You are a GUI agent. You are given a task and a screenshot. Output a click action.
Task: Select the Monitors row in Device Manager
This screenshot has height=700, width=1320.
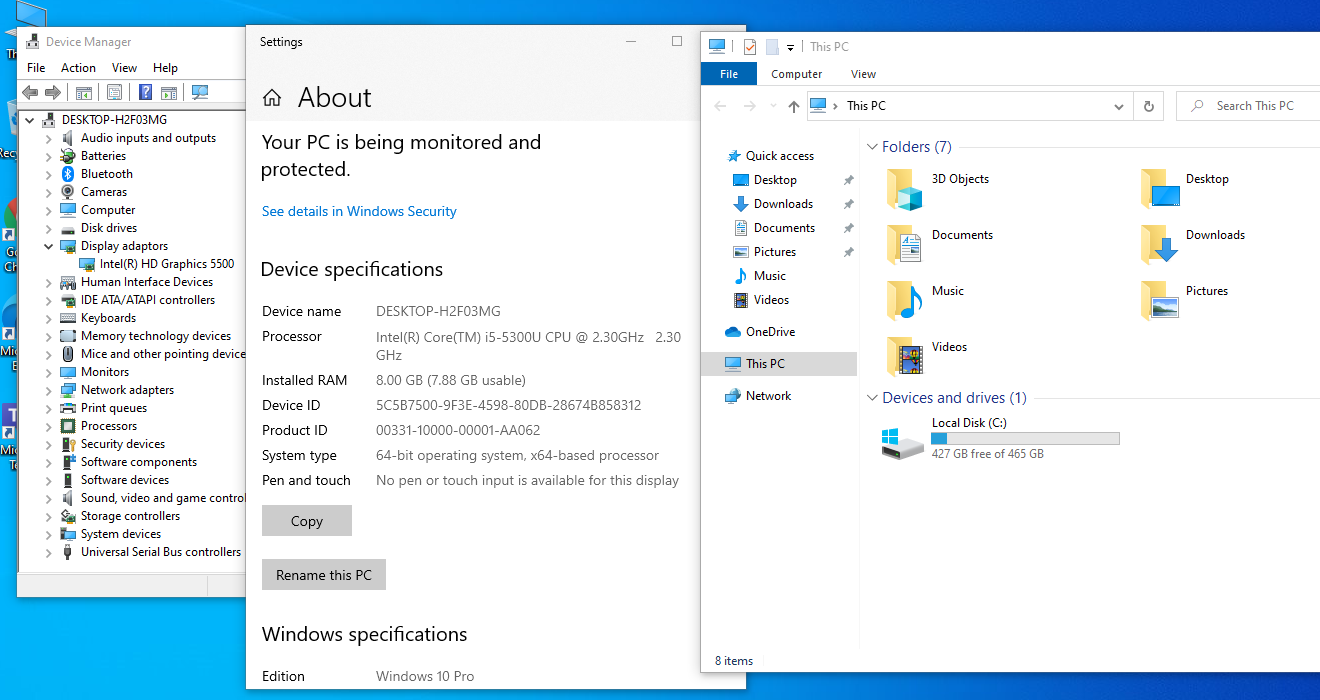point(105,372)
